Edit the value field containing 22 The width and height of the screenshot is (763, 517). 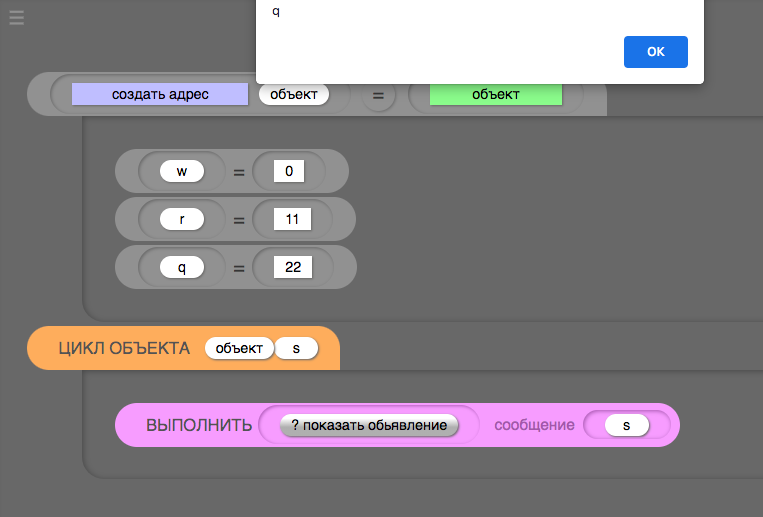292,267
